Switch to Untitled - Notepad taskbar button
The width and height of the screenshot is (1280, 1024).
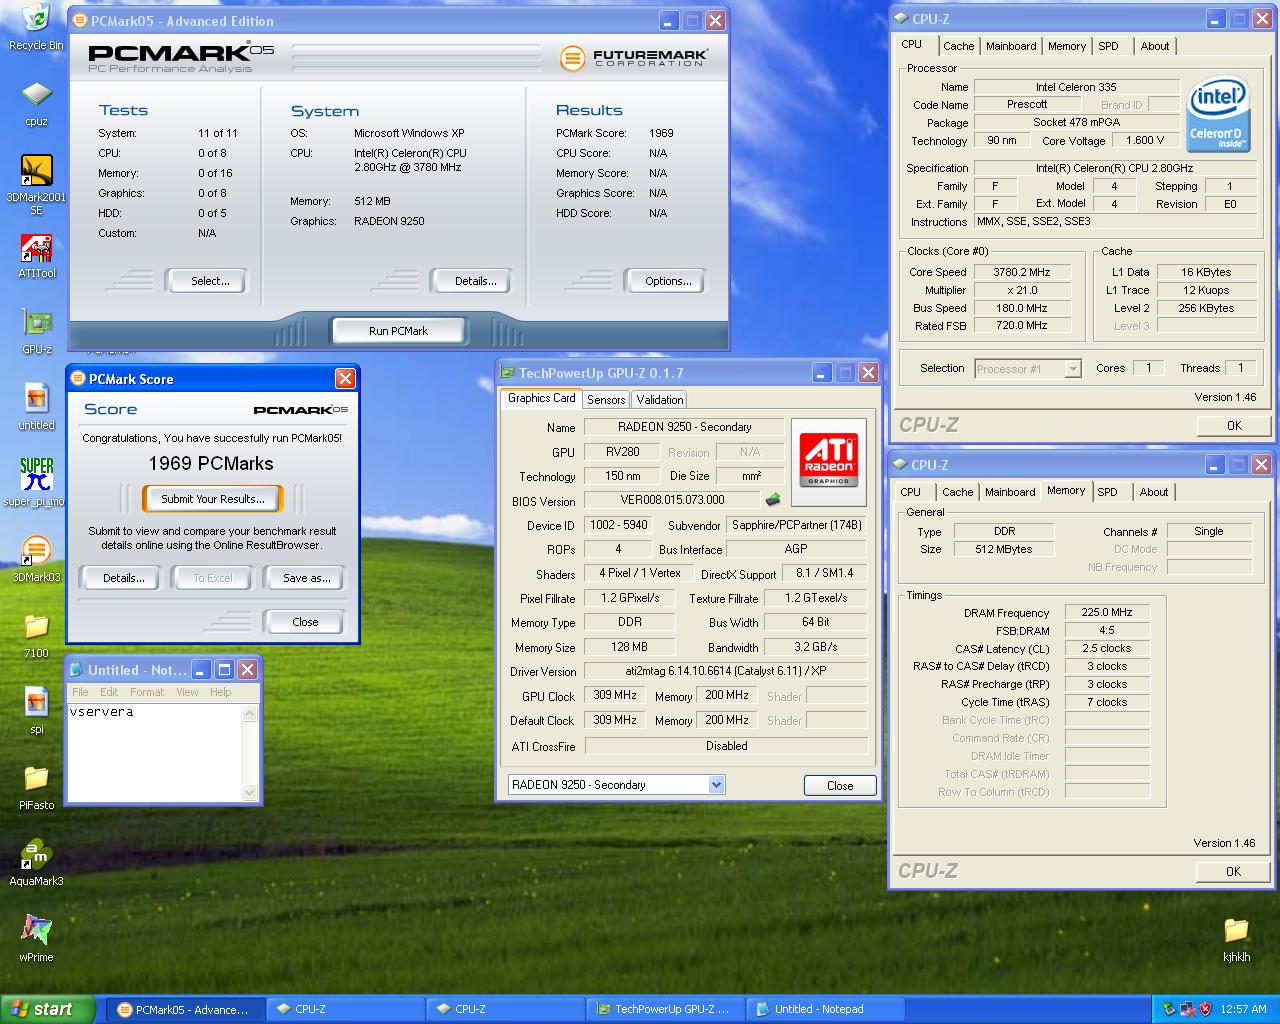pyautogui.click(x=826, y=1009)
